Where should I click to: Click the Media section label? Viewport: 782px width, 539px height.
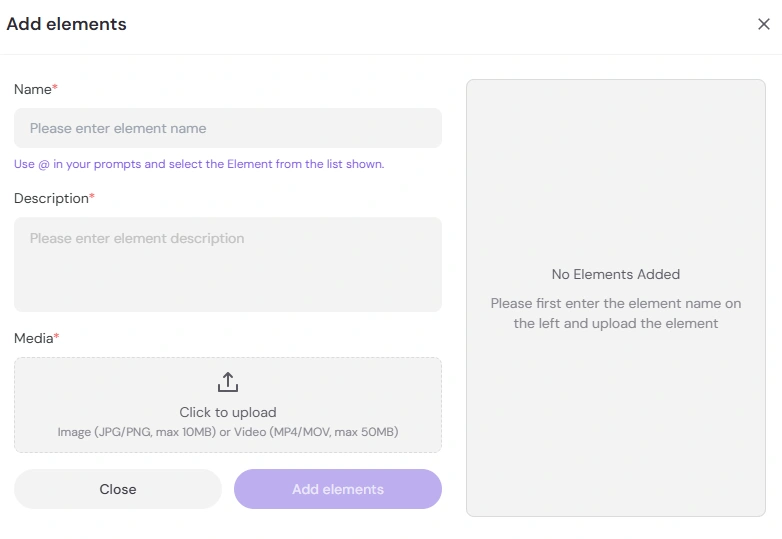[33, 339]
